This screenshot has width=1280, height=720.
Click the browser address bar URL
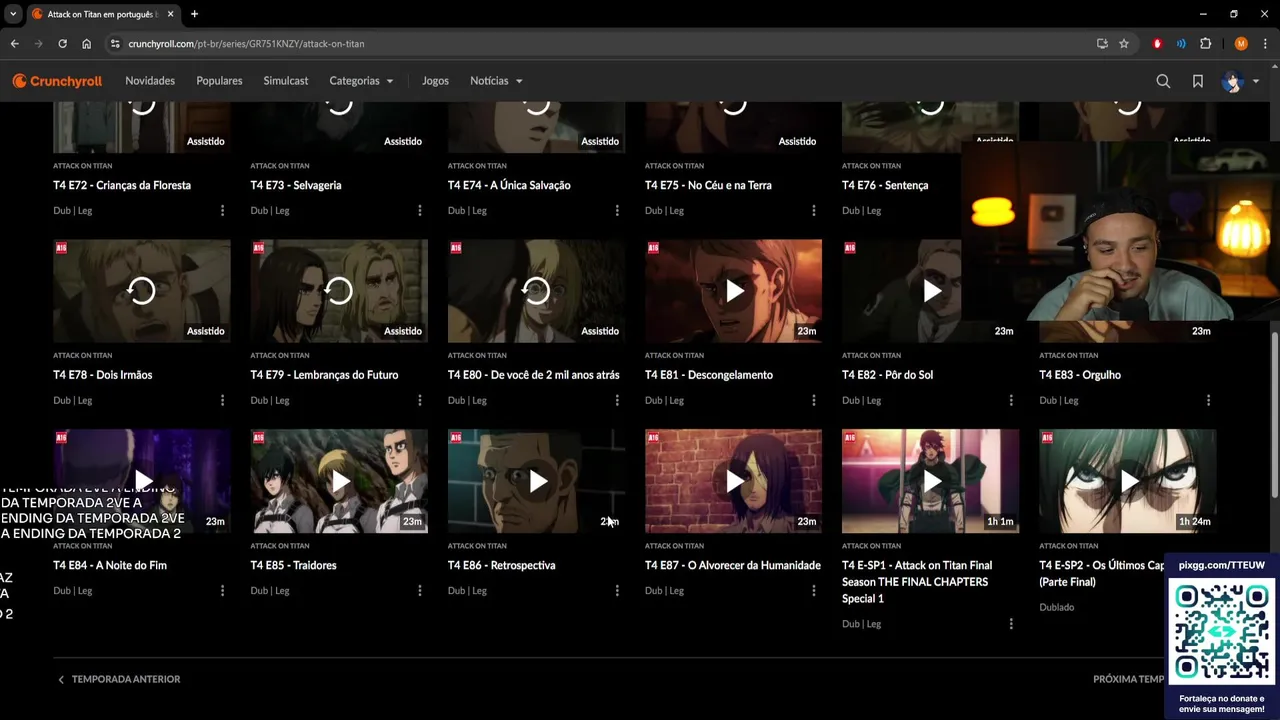pos(246,44)
